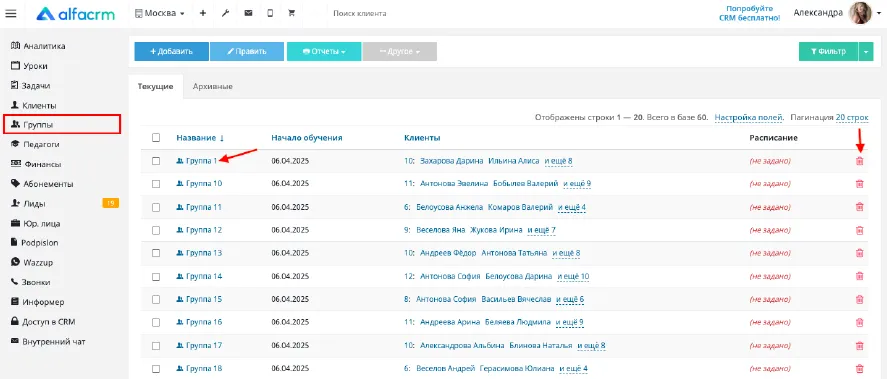Open Педагоги in the sidebar
Viewport: 887px width, 379px height.
click(35, 144)
